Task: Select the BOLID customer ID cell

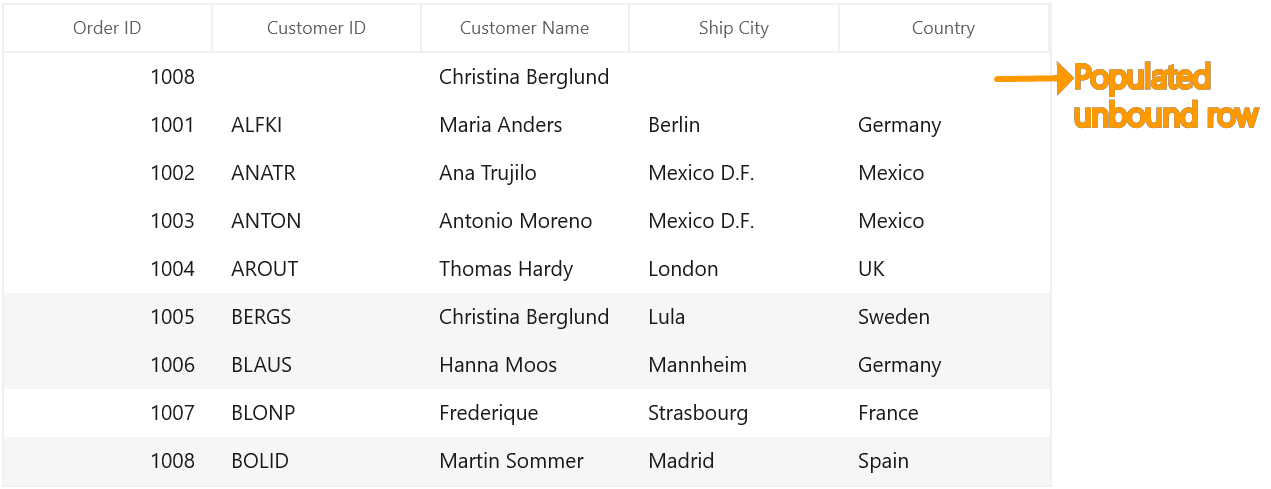Action: tap(316, 461)
